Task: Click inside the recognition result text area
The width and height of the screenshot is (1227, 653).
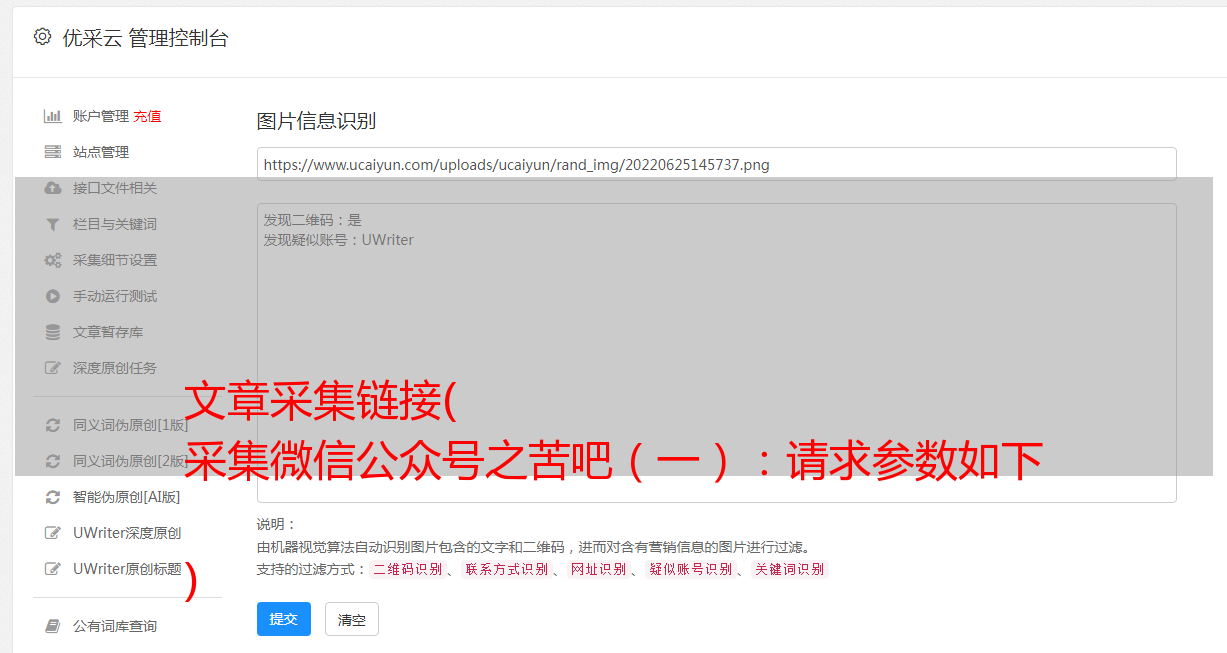Action: (x=716, y=352)
